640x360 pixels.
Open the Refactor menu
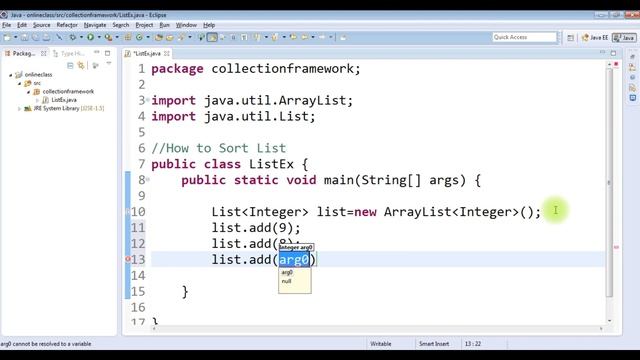pos(67,25)
